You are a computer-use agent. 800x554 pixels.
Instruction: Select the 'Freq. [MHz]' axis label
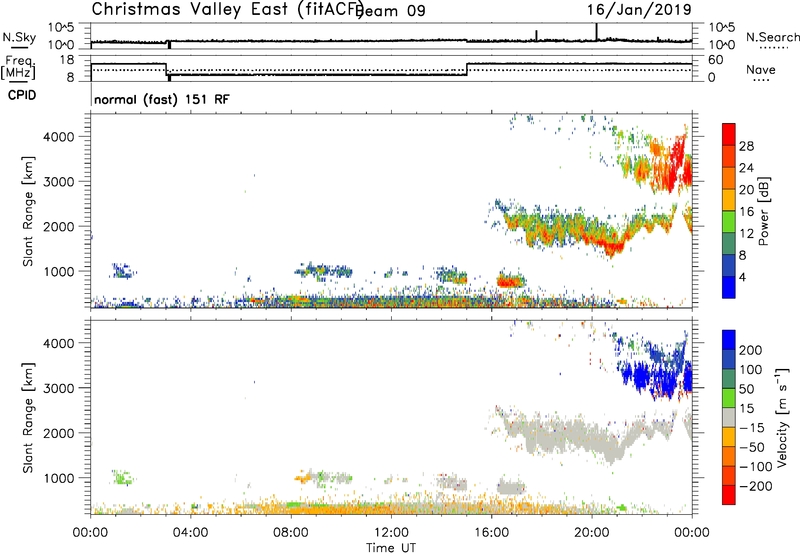tap(18, 68)
